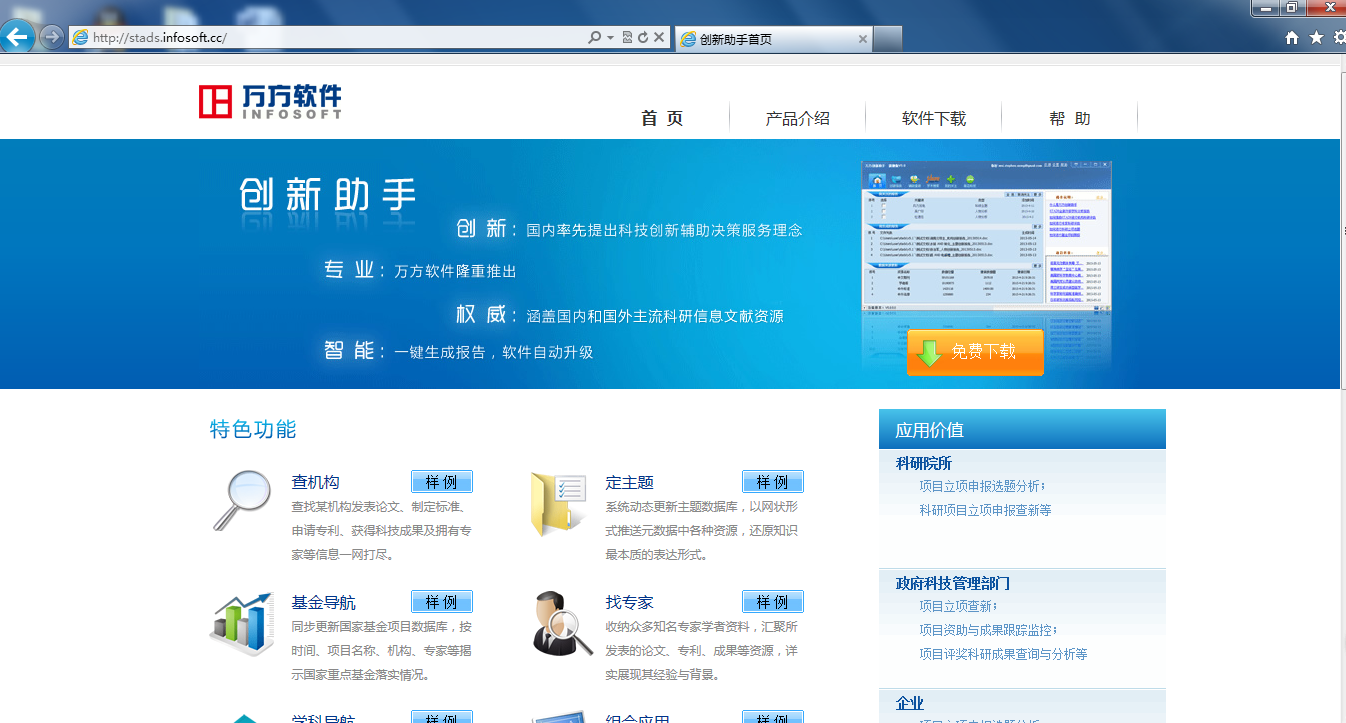Click 项目评奖科研成果查询与分析等 item

tap(1003, 654)
